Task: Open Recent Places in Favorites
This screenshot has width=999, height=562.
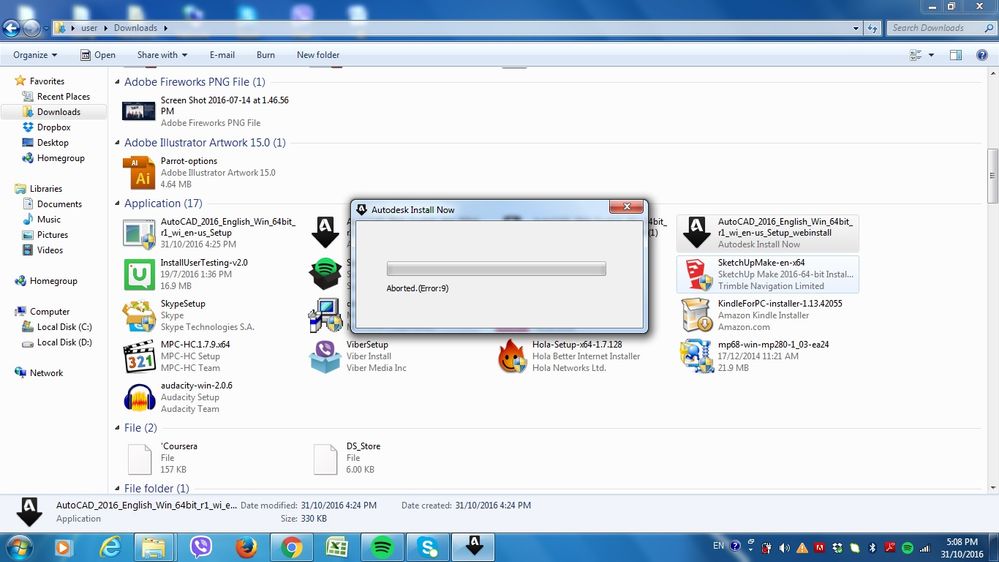Action: 63,96
